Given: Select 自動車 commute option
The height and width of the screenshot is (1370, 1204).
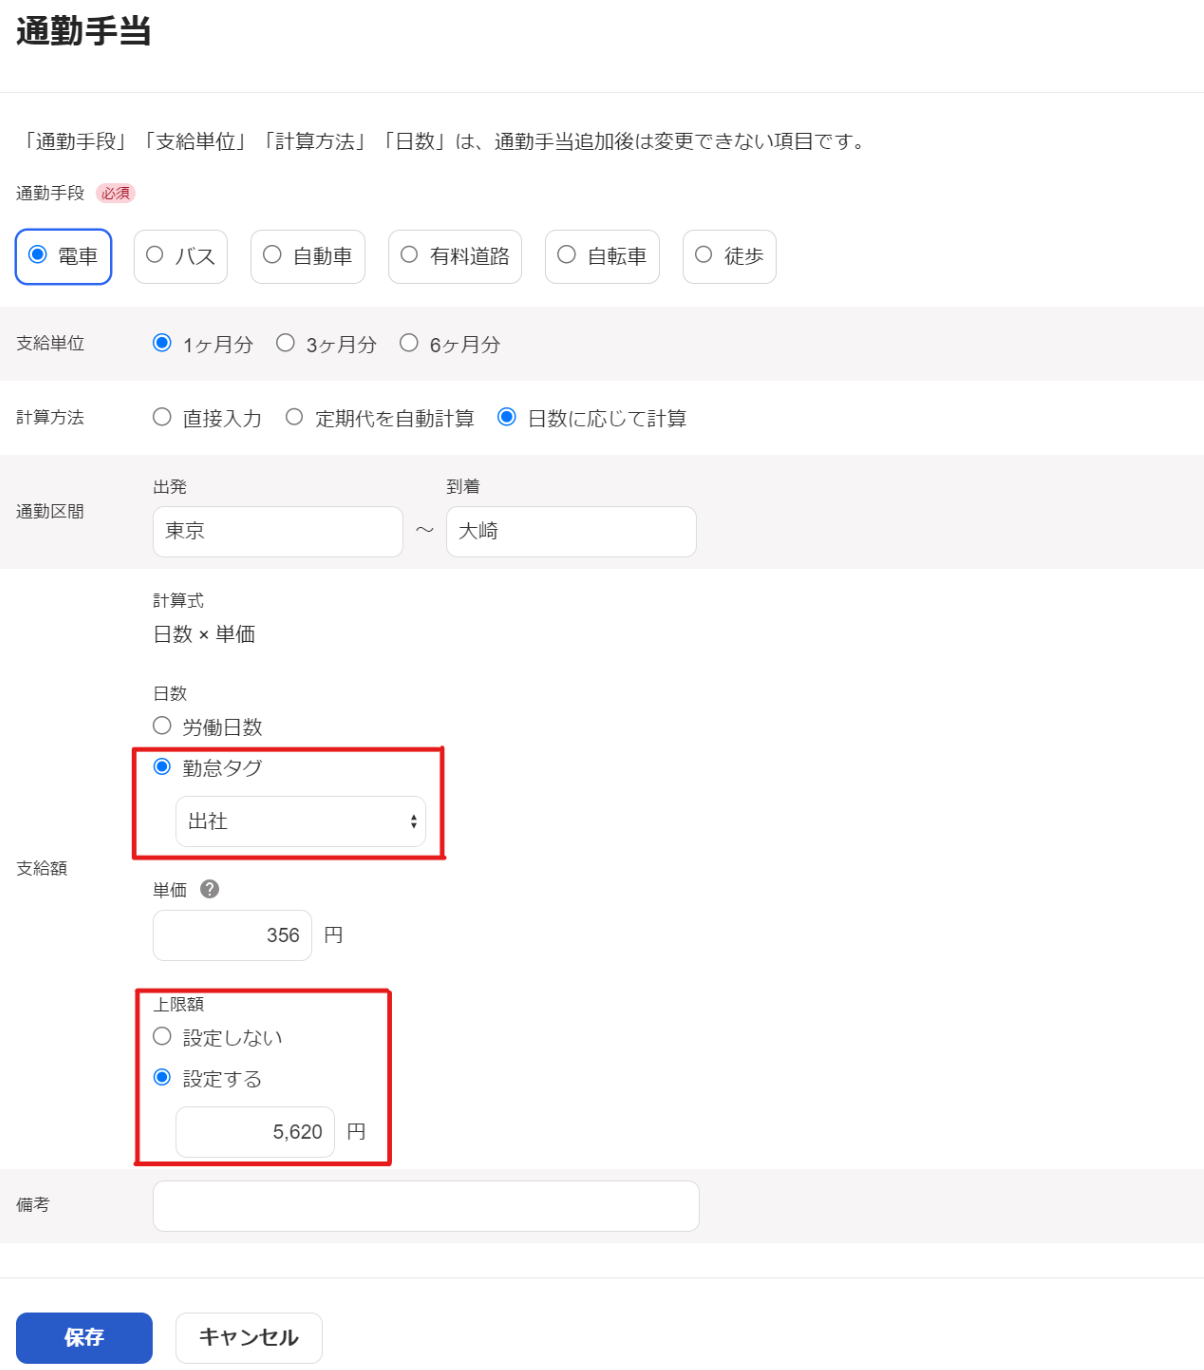Looking at the screenshot, I should point(308,257).
